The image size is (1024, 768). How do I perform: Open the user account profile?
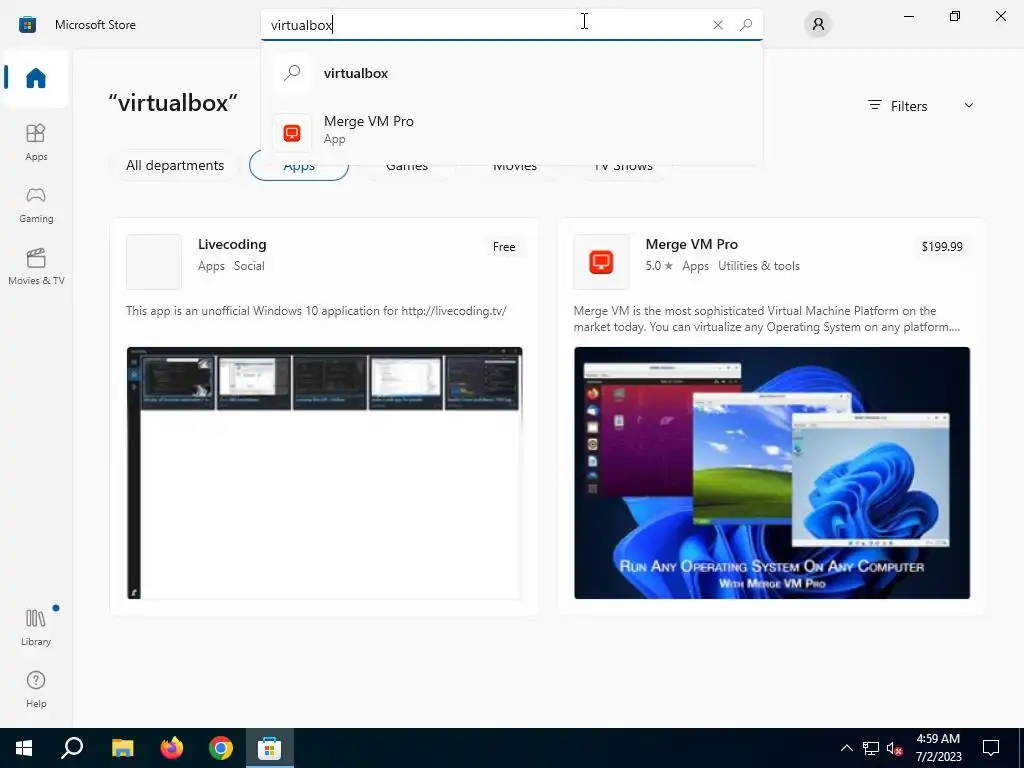[818, 25]
